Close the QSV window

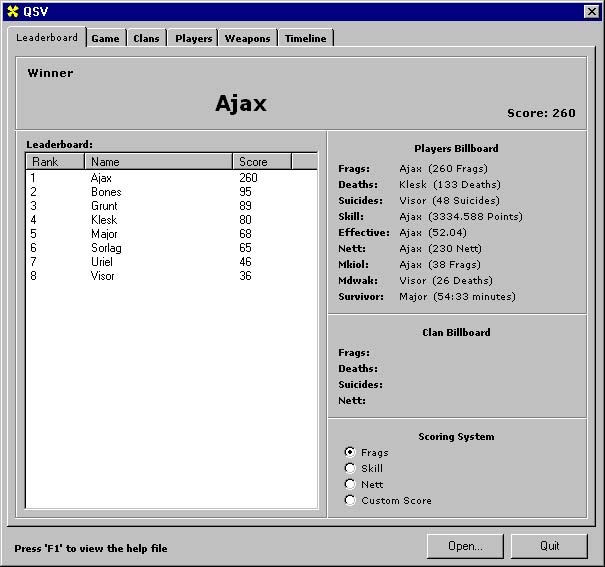coord(591,11)
